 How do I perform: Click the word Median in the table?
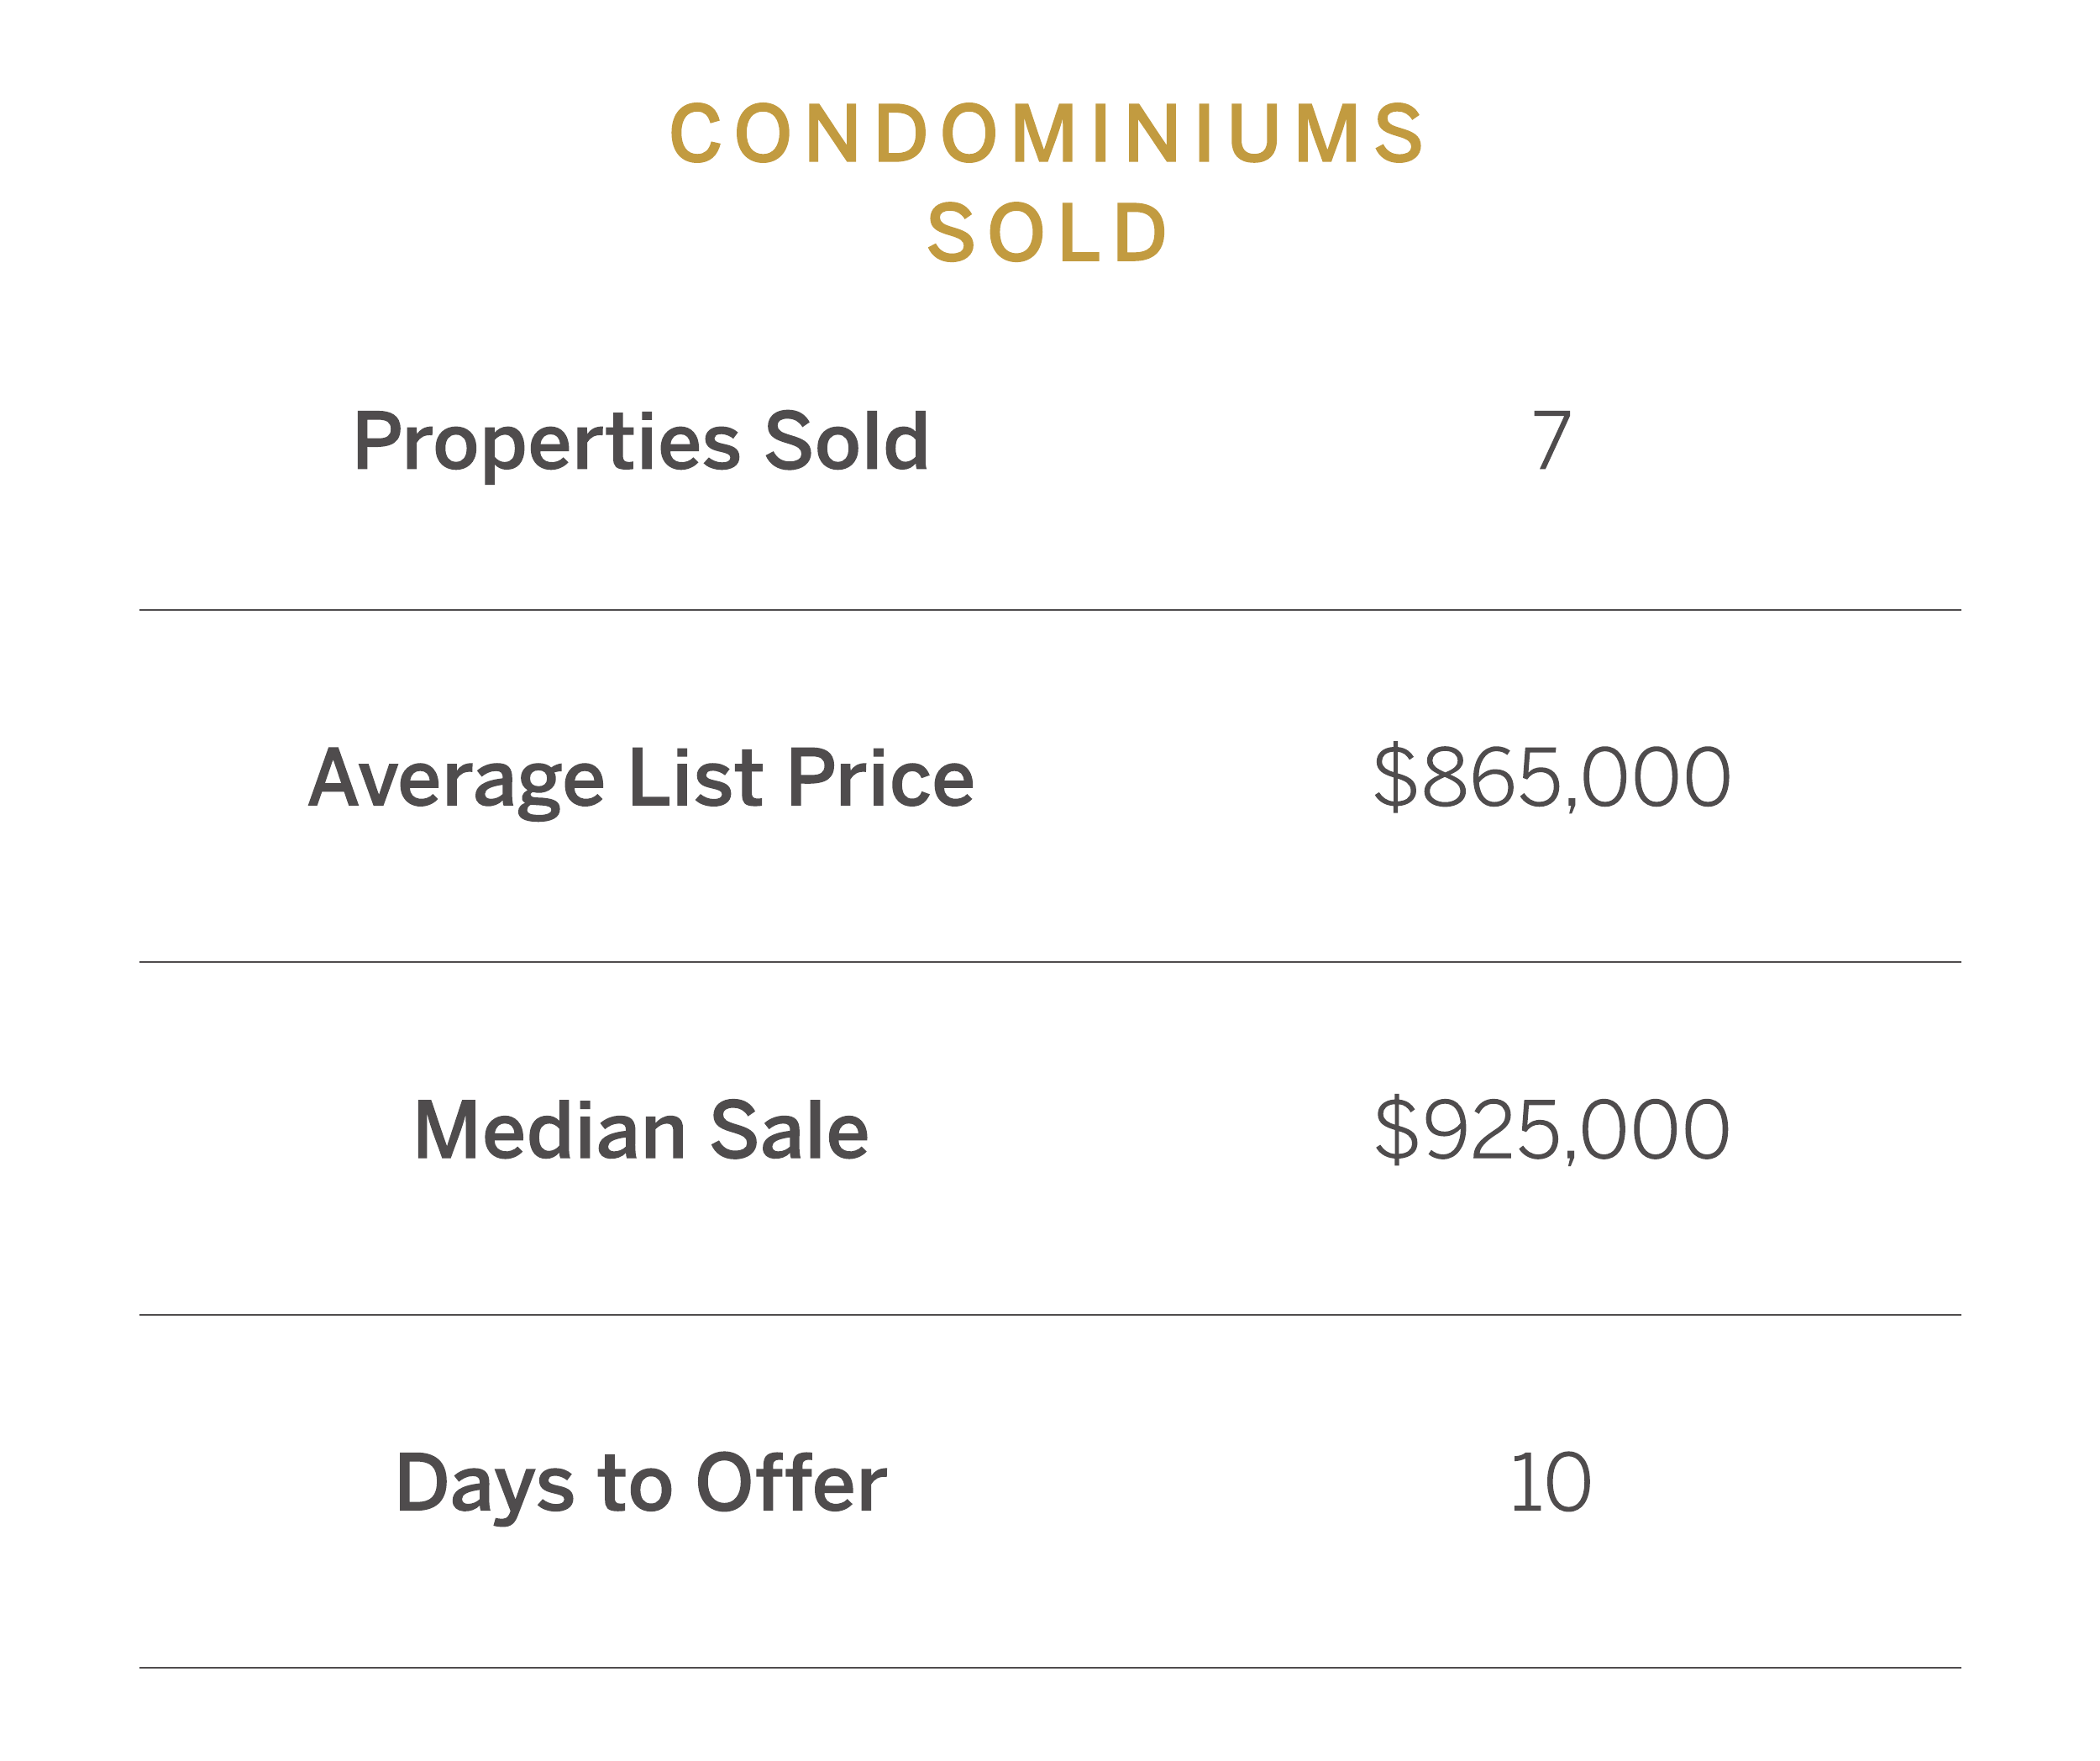pos(550,1131)
